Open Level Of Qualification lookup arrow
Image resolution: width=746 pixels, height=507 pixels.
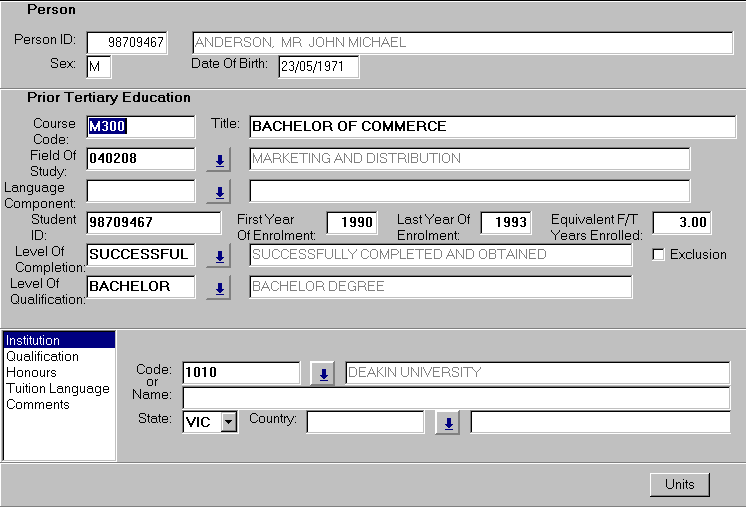click(218, 289)
